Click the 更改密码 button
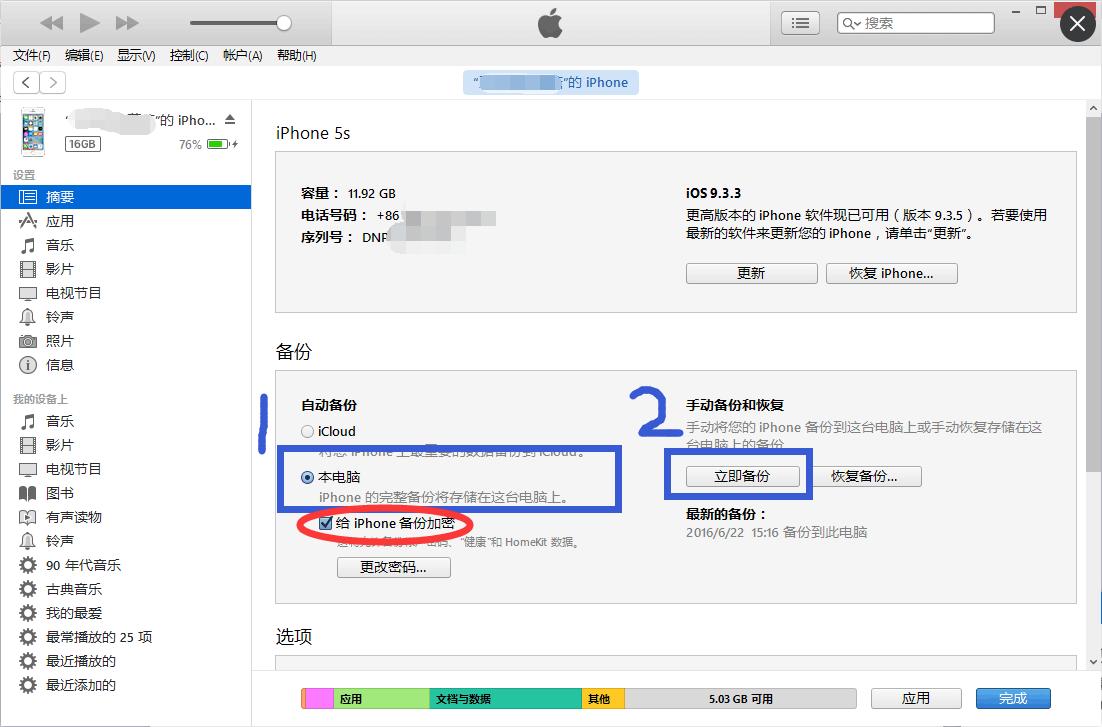Image resolution: width=1102 pixels, height=727 pixels. [x=393, y=567]
